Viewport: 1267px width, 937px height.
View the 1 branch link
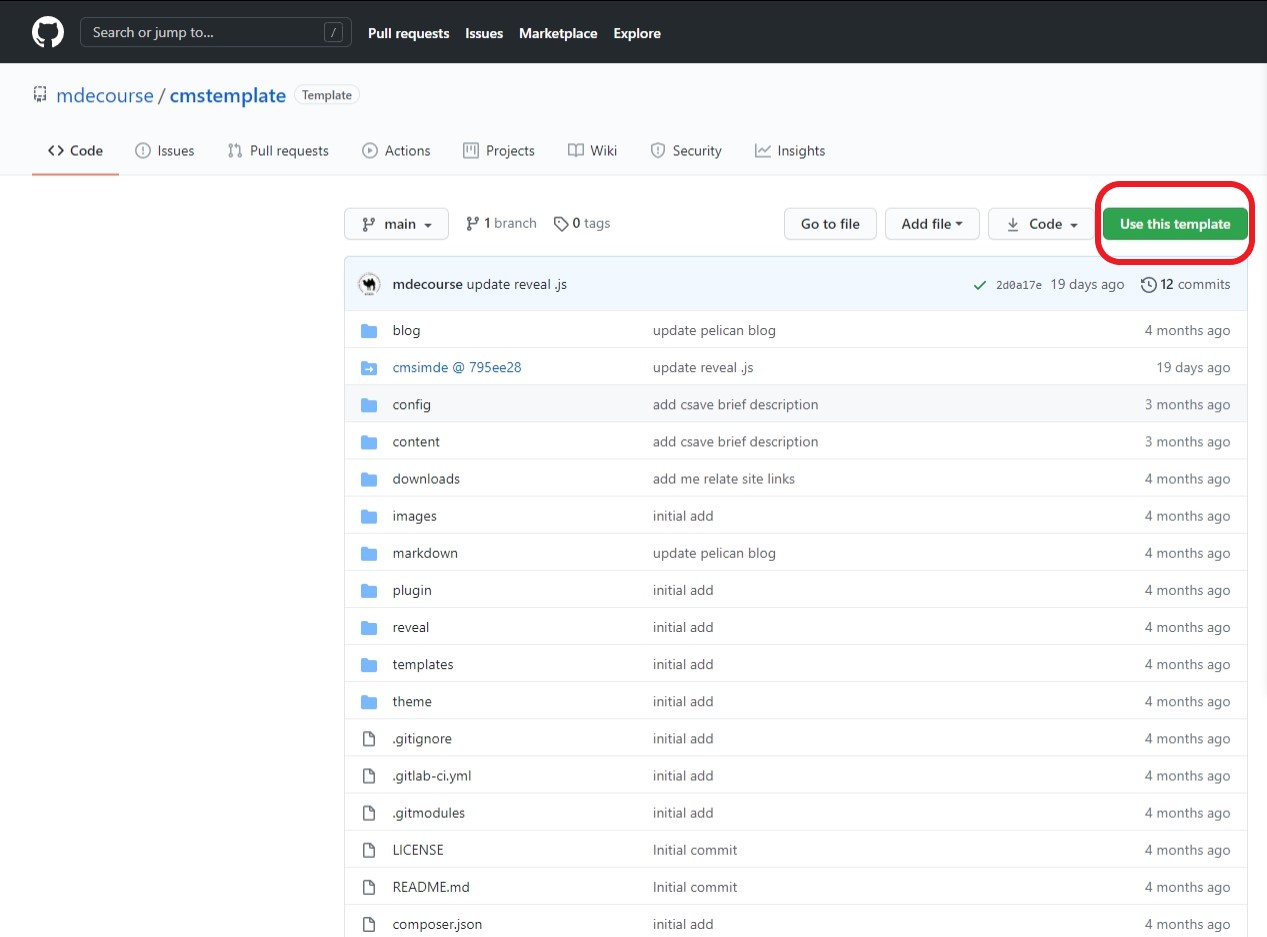[501, 223]
